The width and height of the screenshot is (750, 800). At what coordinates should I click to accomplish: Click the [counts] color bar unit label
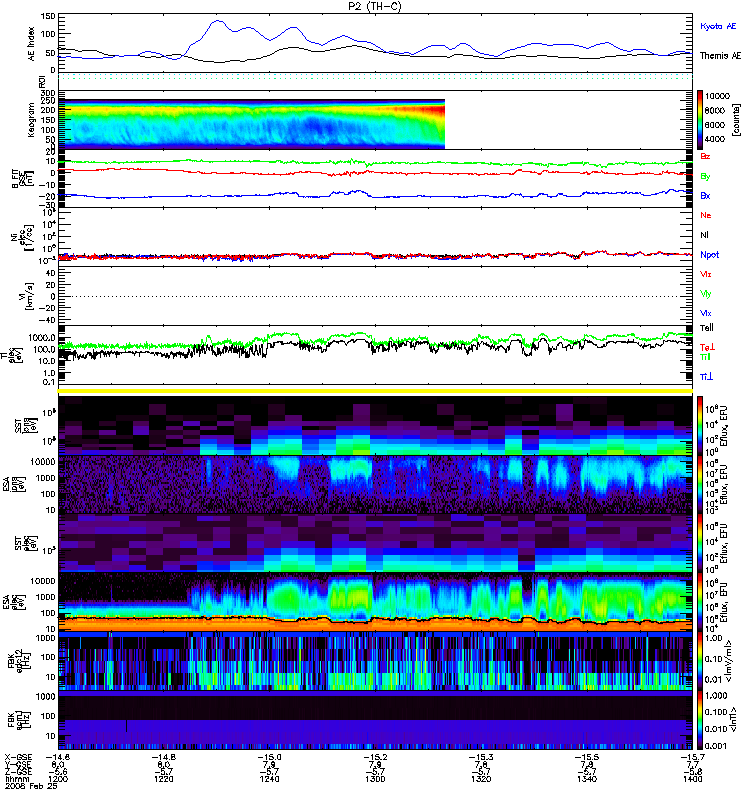pos(736,120)
